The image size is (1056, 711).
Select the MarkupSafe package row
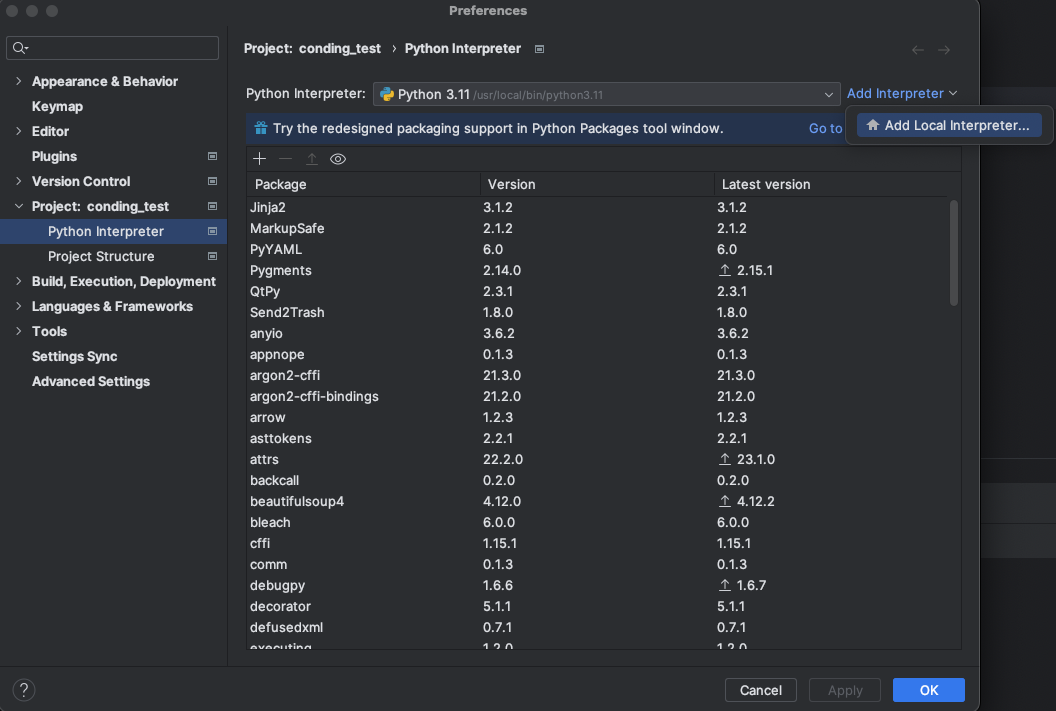point(597,228)
